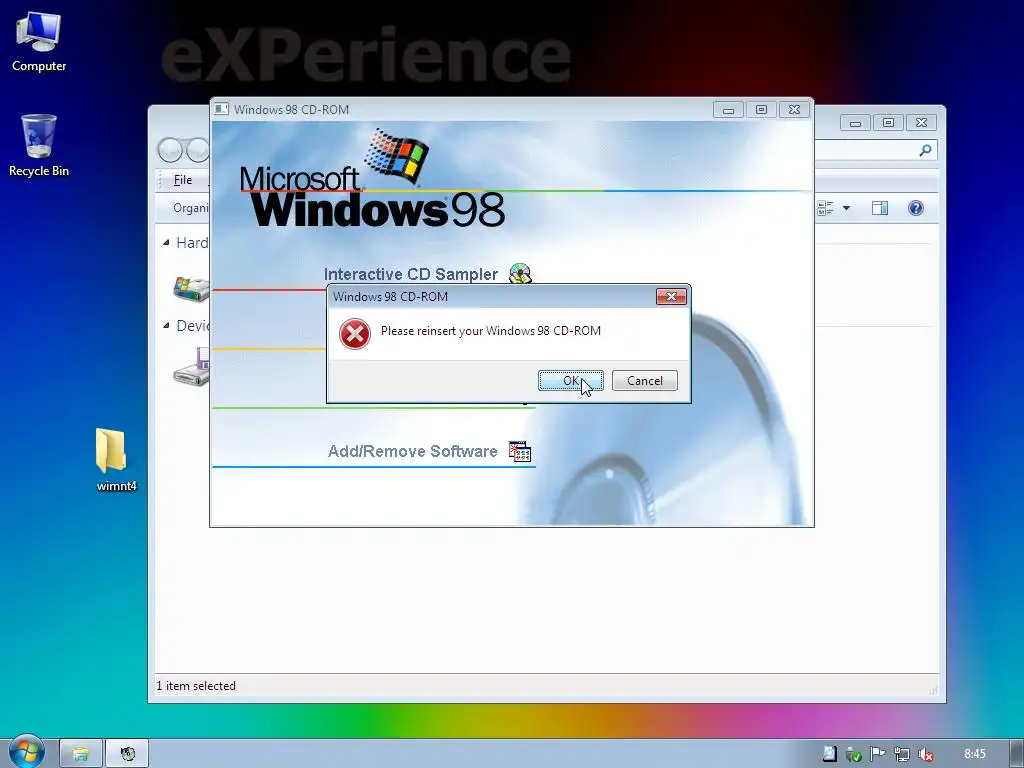Select the hard disk drive icon in Explorer
Viewport: 1024px width, 768px height.
point(191,289)
